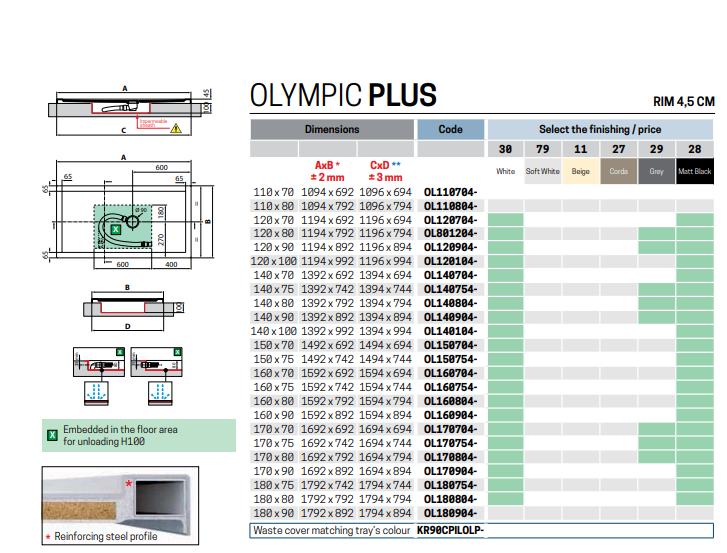Click the yellow warning triangle icon
The width and height of the screenshot is (727, 553).
[x=175, y=128]
